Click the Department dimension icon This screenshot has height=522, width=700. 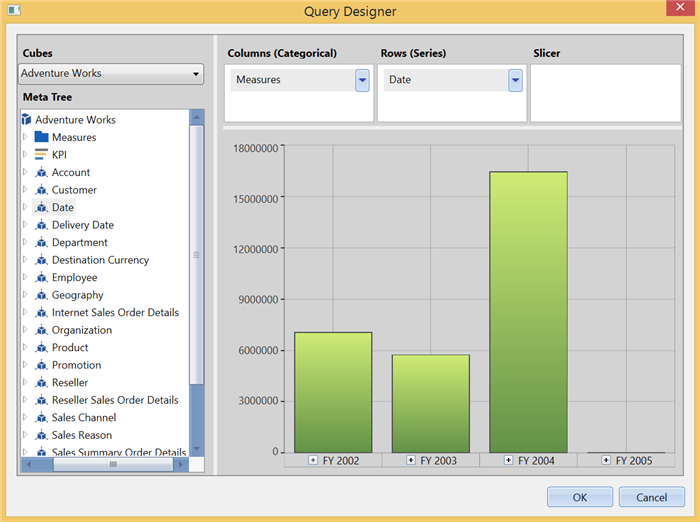coord(42,242)
